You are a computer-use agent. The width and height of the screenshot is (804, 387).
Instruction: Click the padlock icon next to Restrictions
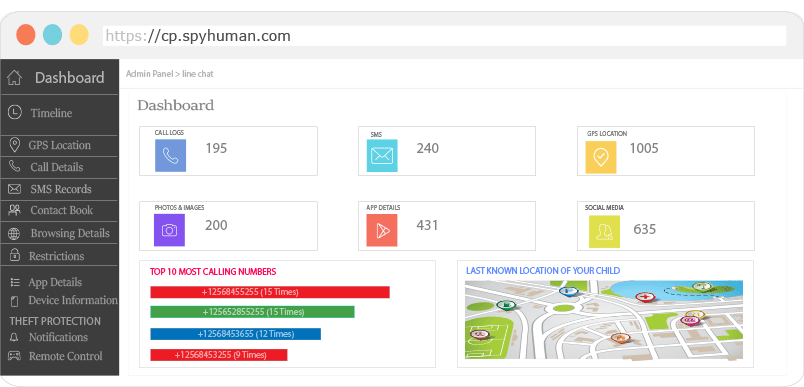tap(15, 255)
